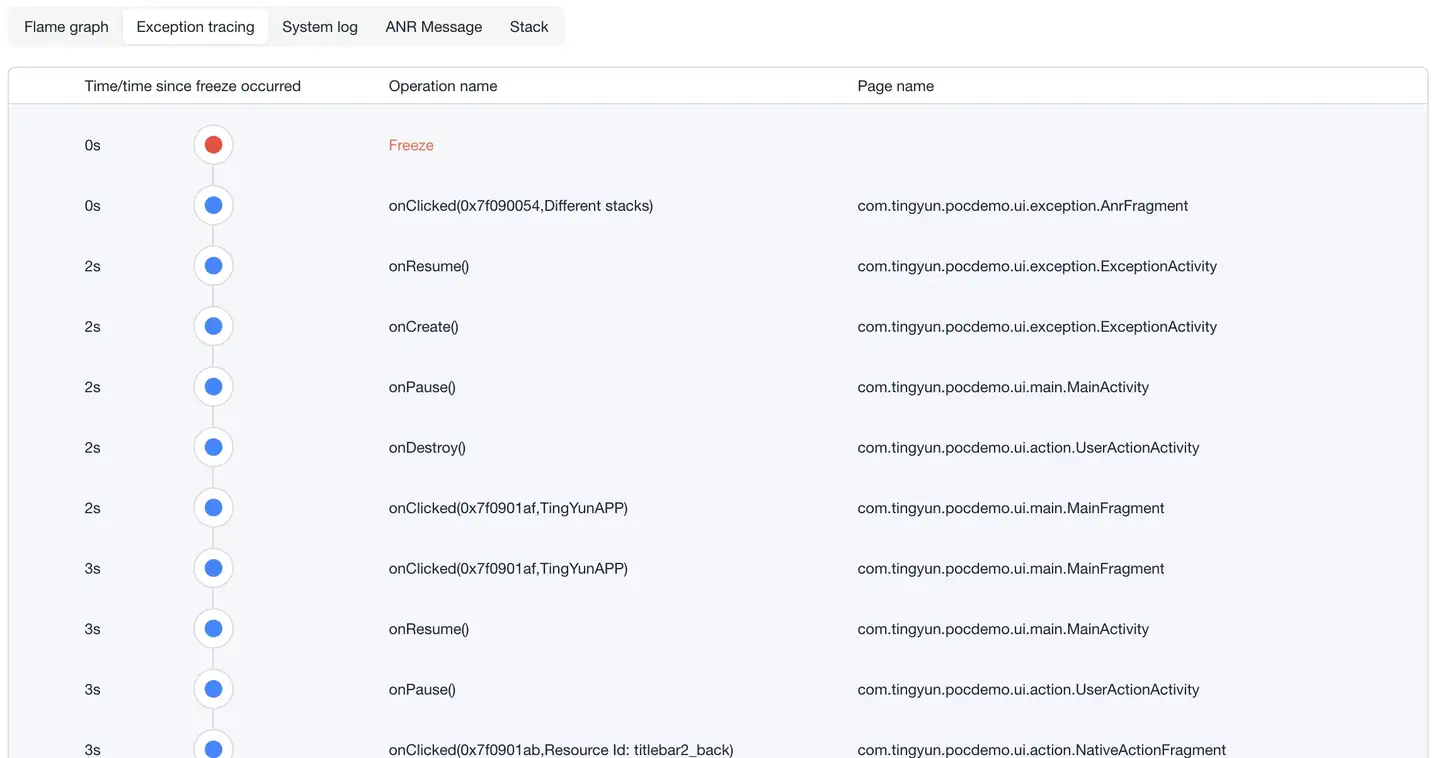This screenshot has width=1440, height=758.
Task: Select the ANR Message tab
Action: click(x=433, y=27)
